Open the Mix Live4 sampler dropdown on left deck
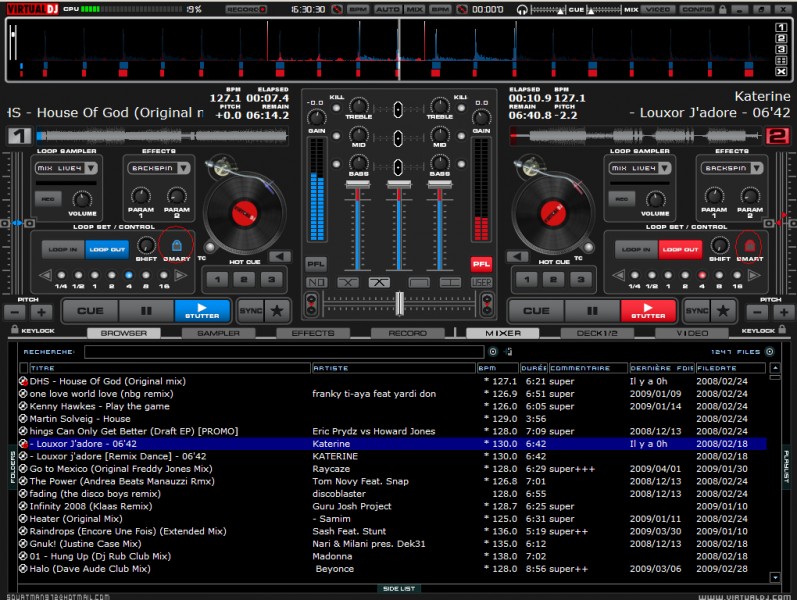This screenshot has height=600, width=797. point(66,169)
